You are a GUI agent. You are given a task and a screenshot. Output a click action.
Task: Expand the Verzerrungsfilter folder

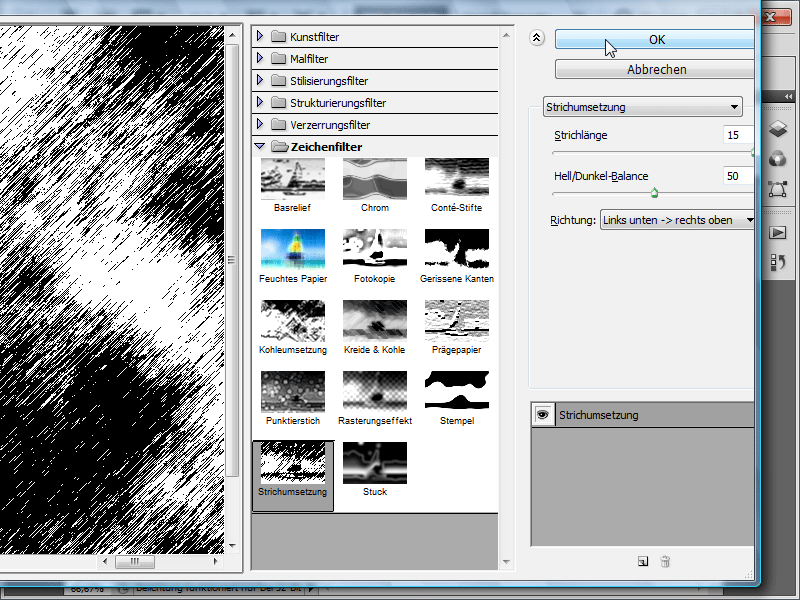coord(260,124)
